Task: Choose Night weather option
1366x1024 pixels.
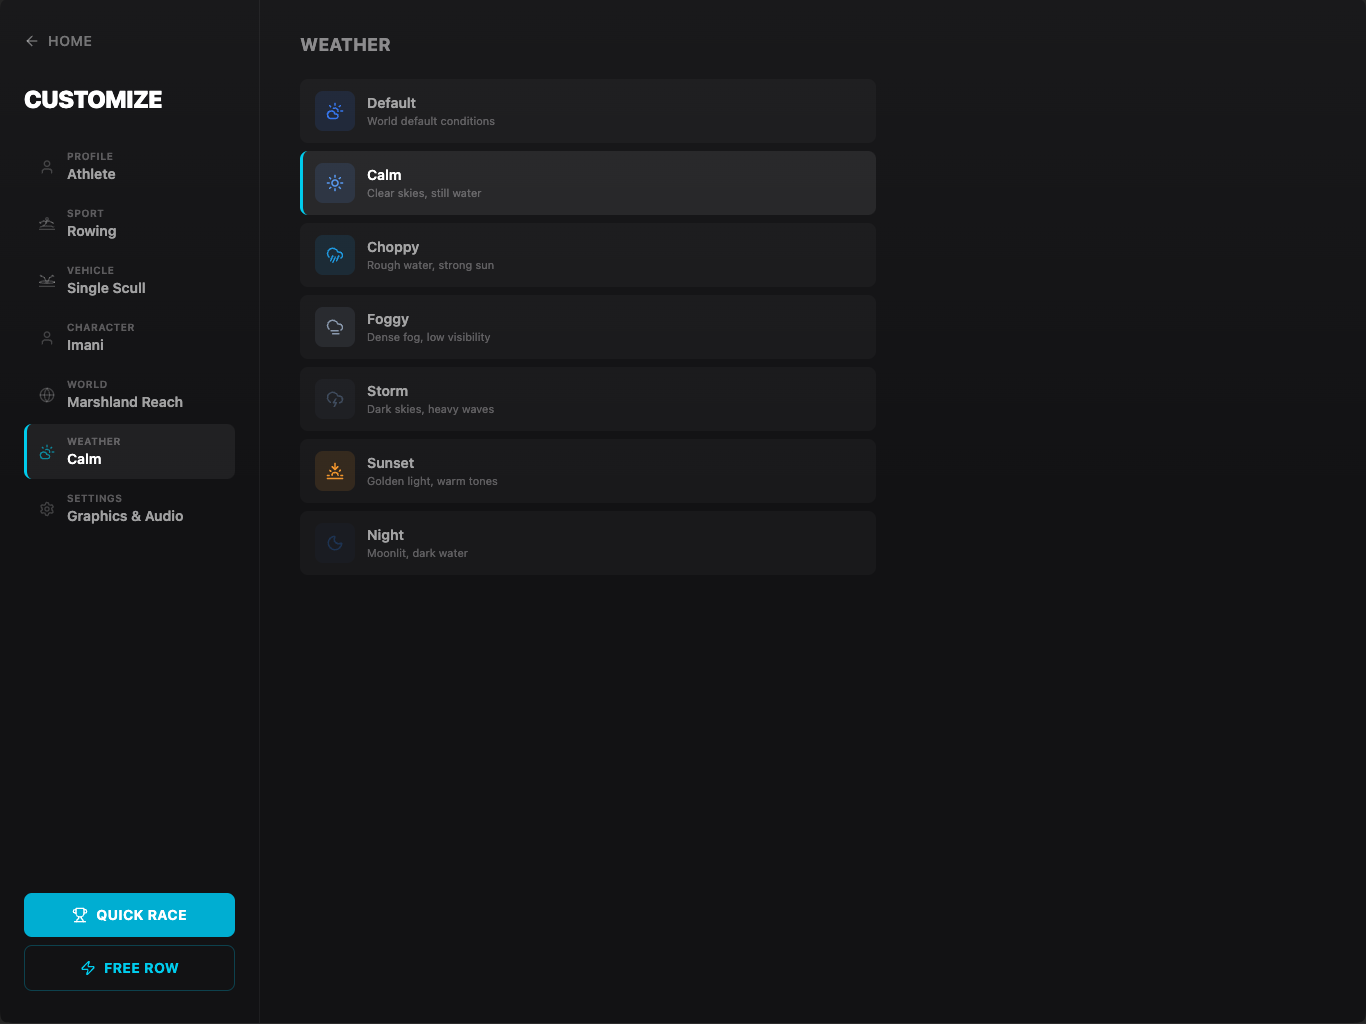Action: point(588,543)
